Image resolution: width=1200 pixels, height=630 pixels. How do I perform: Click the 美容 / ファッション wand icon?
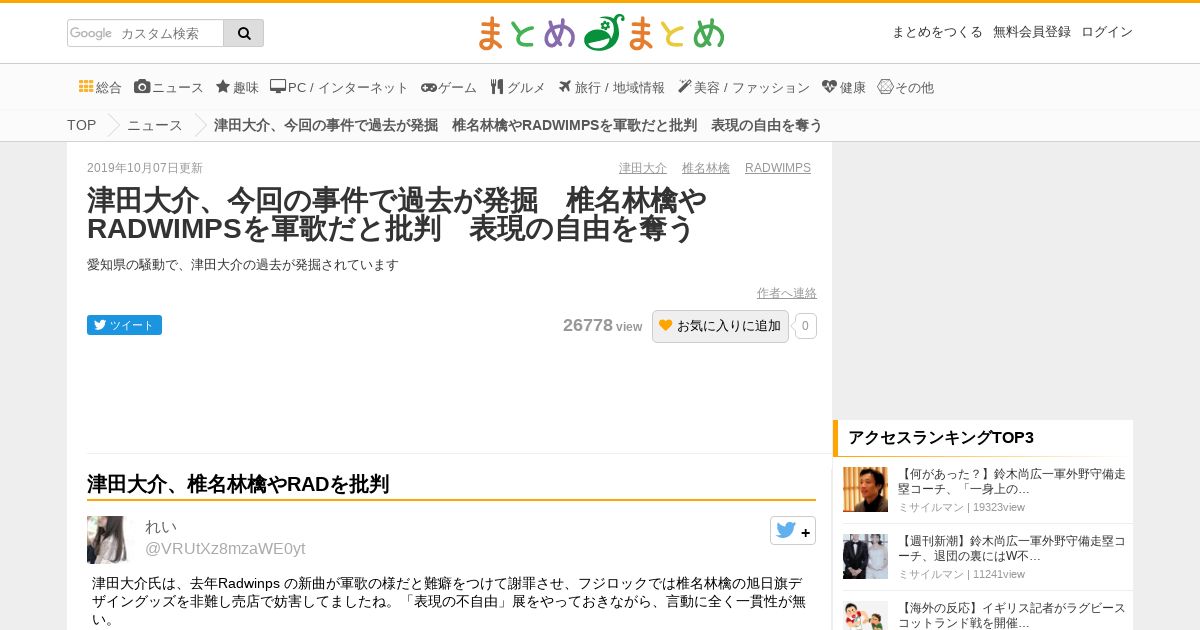tap(684, 86)
